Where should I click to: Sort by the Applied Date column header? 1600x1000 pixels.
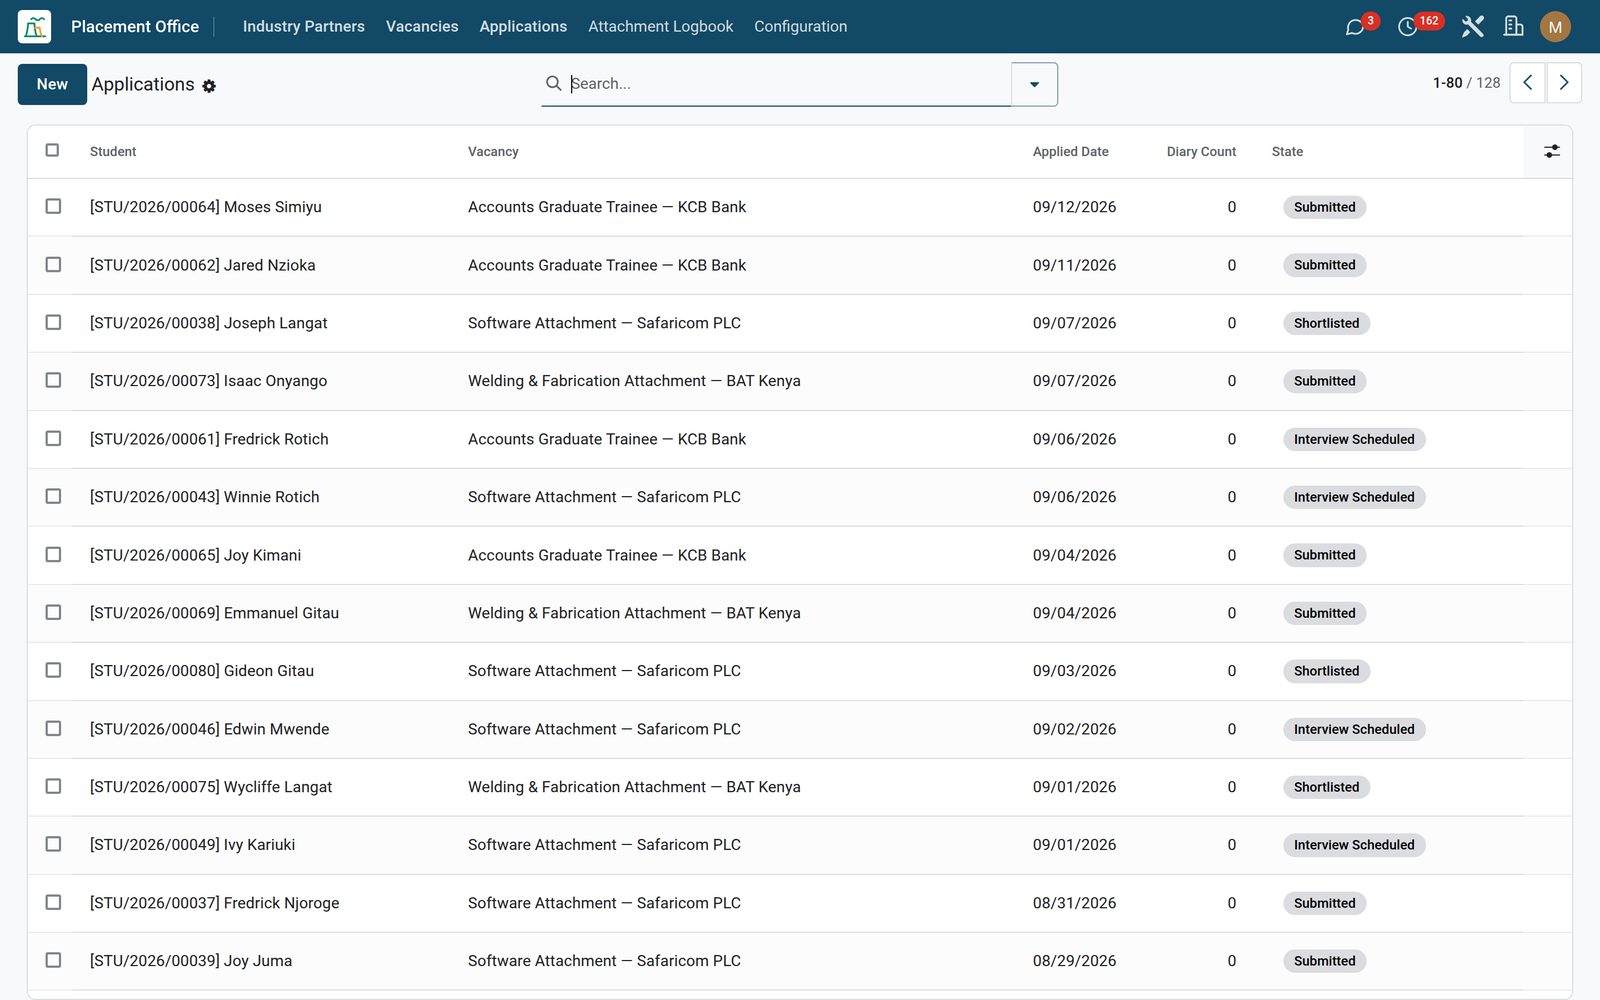[x=1070, y=152]
